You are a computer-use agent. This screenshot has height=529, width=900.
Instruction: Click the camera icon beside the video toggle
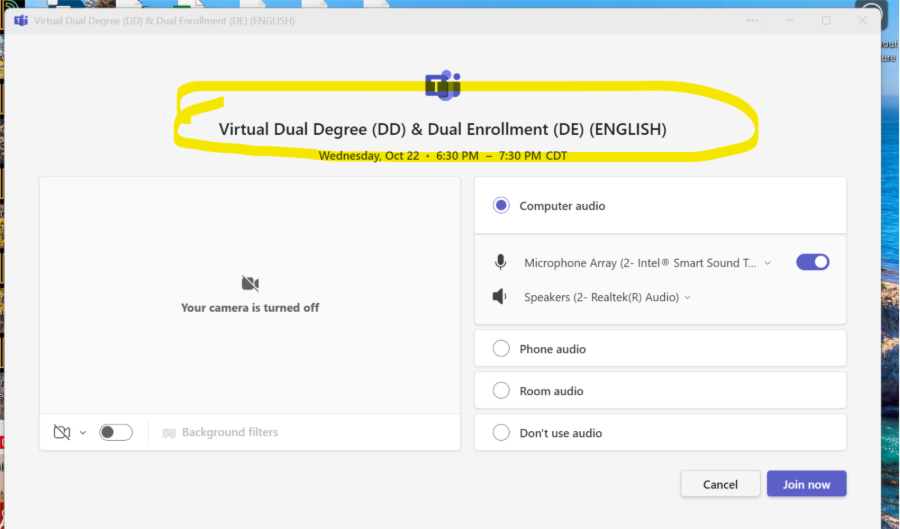pos(62,432)
